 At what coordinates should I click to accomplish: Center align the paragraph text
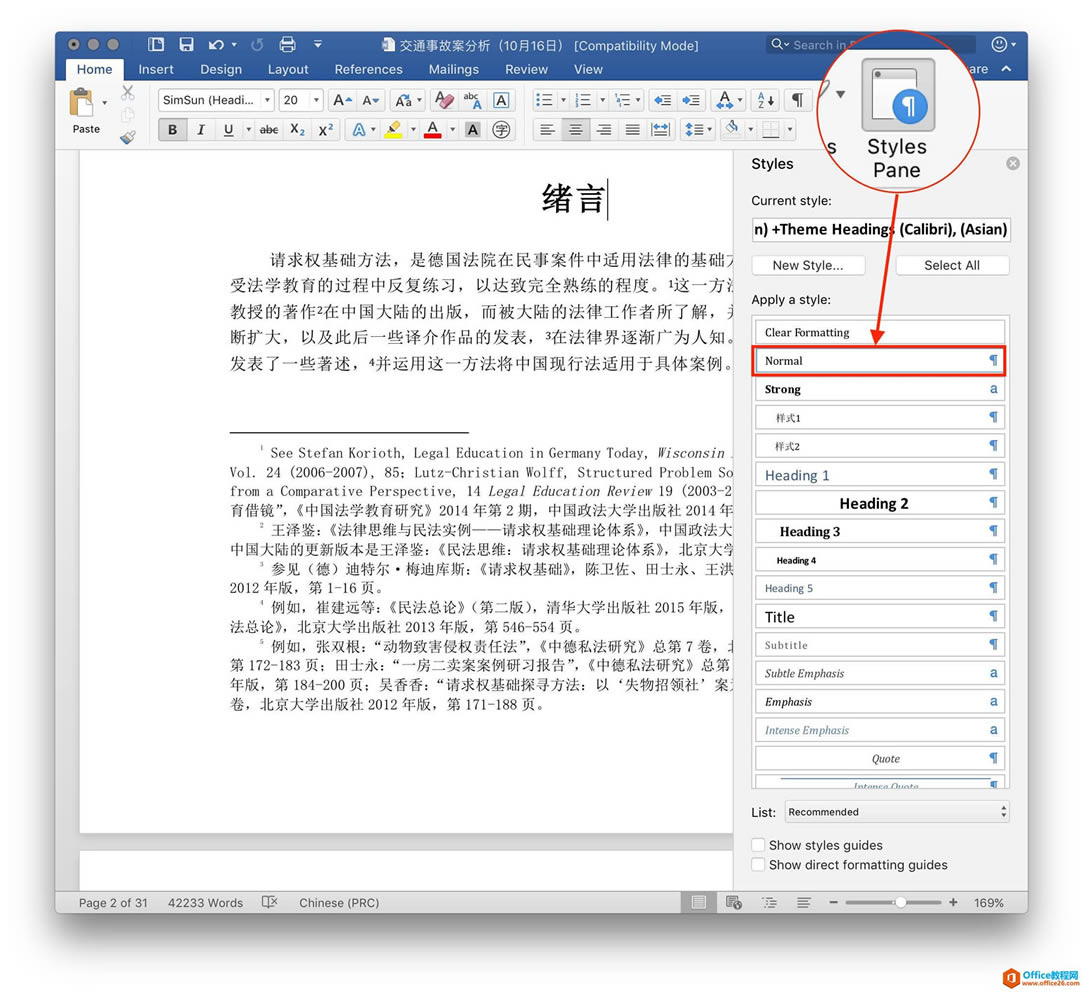[x=576, y=130]
